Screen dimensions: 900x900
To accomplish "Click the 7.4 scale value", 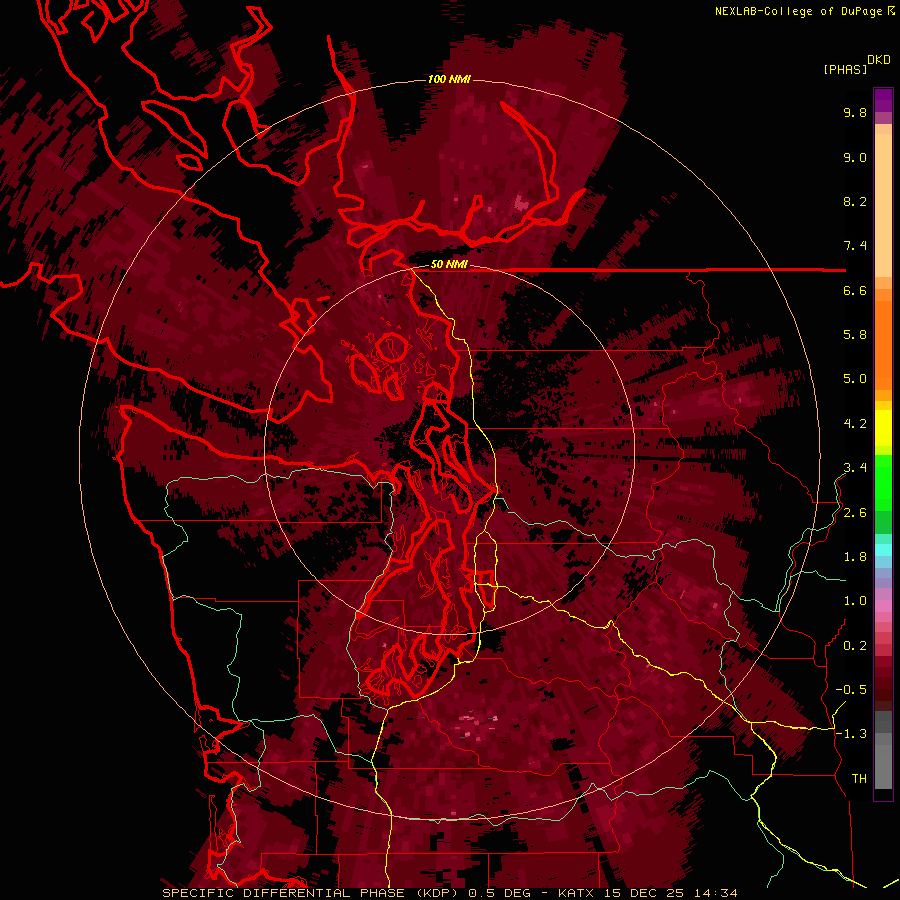I will tap(855, 246).
